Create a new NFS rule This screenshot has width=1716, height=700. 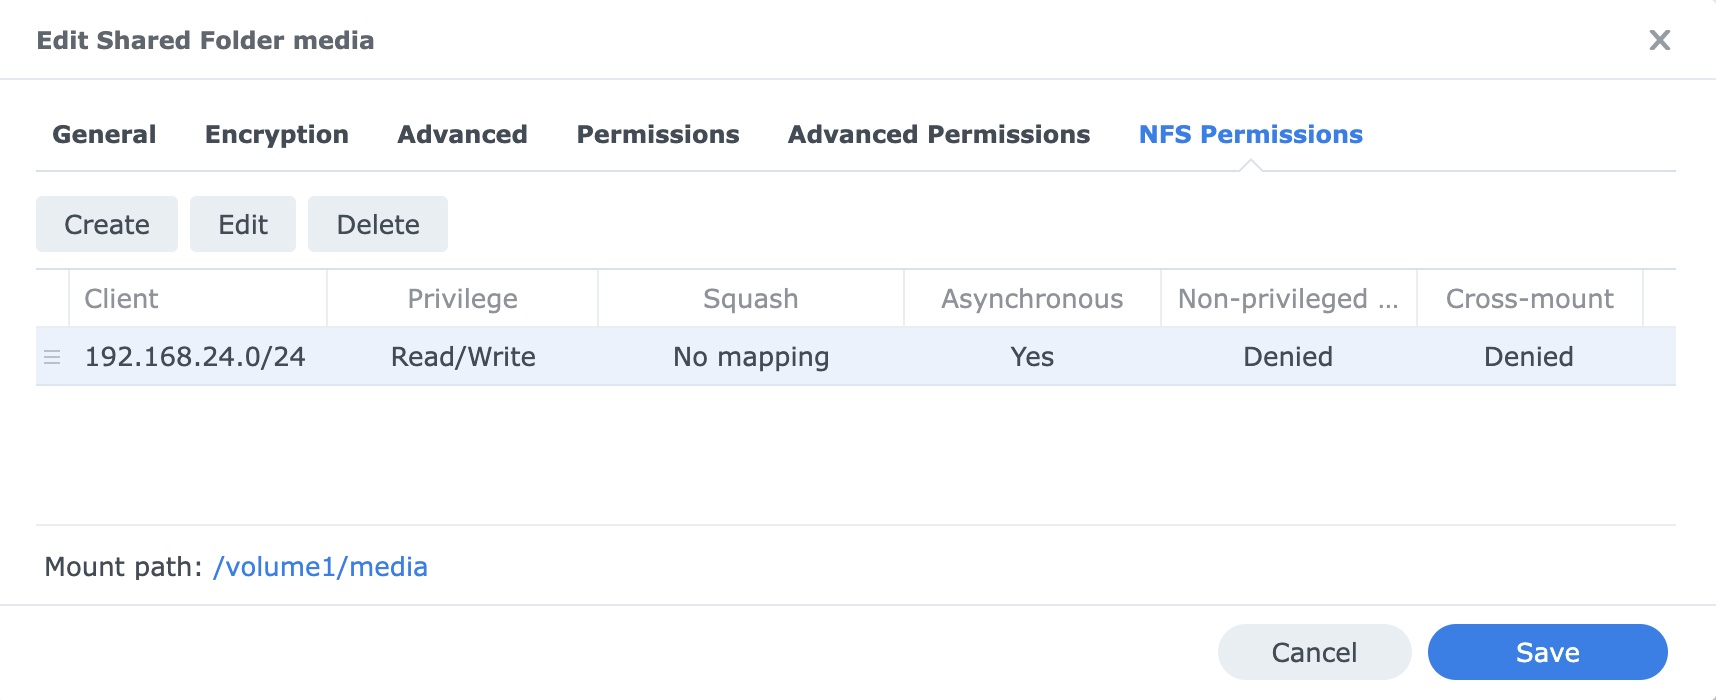click(107, 225)
